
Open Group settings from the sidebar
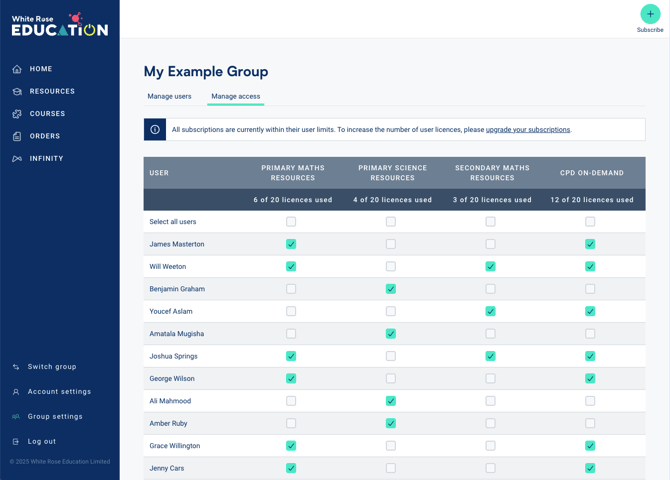click(x=55, y=416)
